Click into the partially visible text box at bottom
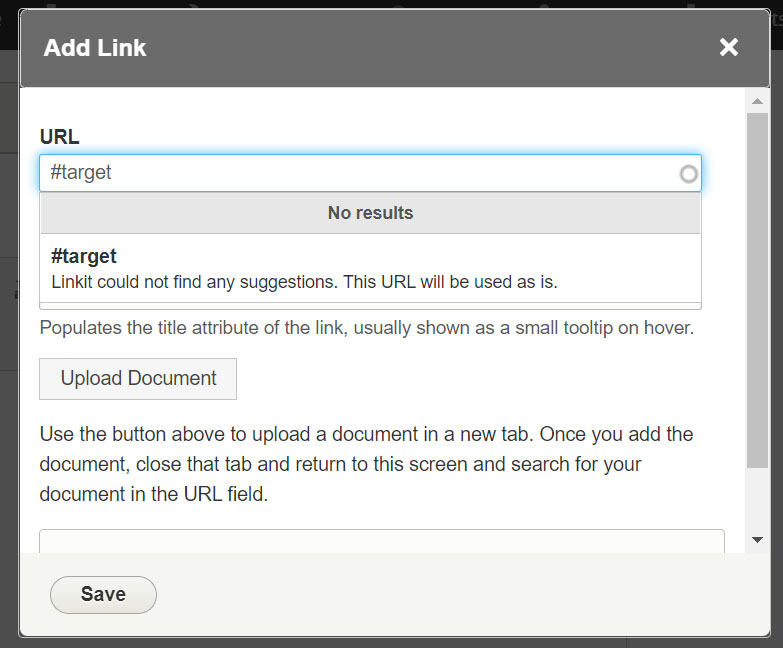The height and width of the screenshot is (648, 783). click(380, 541)
